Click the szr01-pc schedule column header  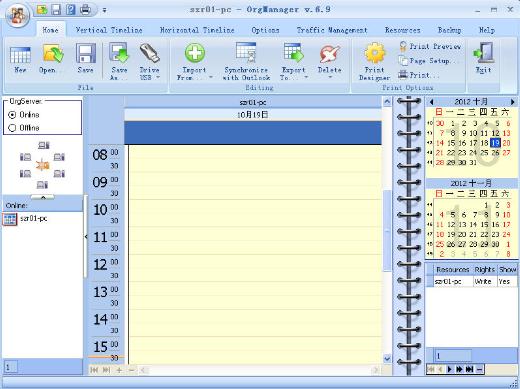coord(253,102)
